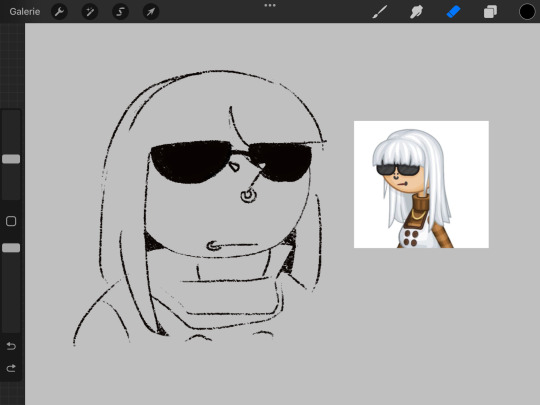Image resolution: width=540 pixels, height=405 pixels.
Task: Activate the Selection S-shaped tool
Action: [120, 12]
